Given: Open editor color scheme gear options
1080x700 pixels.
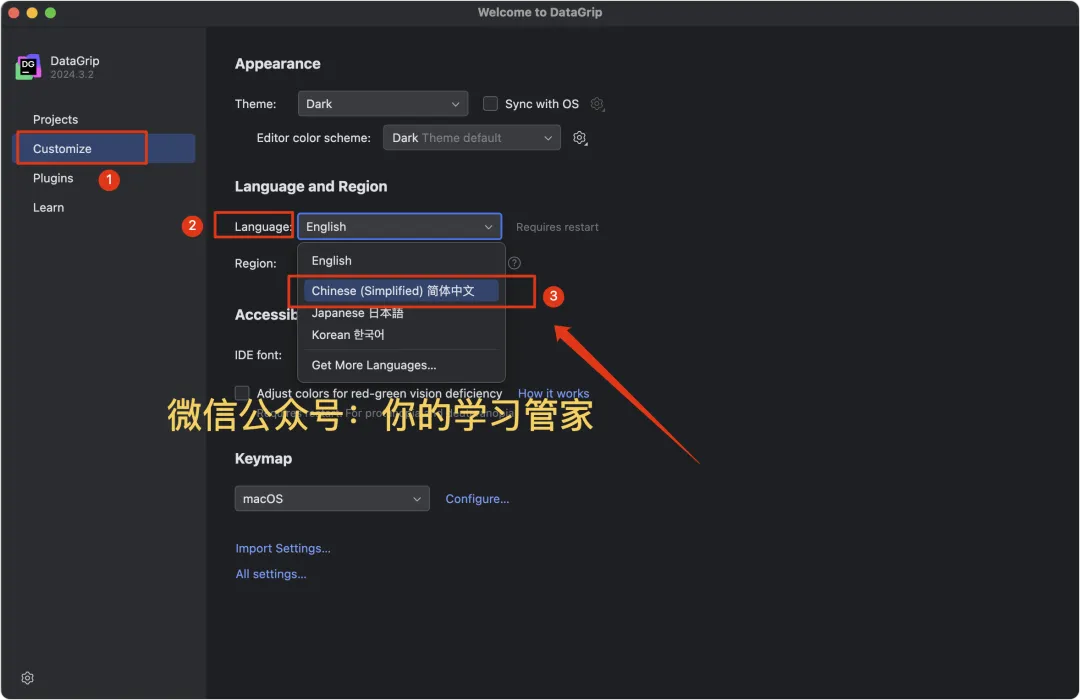Looking at the screenshot, I should tap(580, 138).
